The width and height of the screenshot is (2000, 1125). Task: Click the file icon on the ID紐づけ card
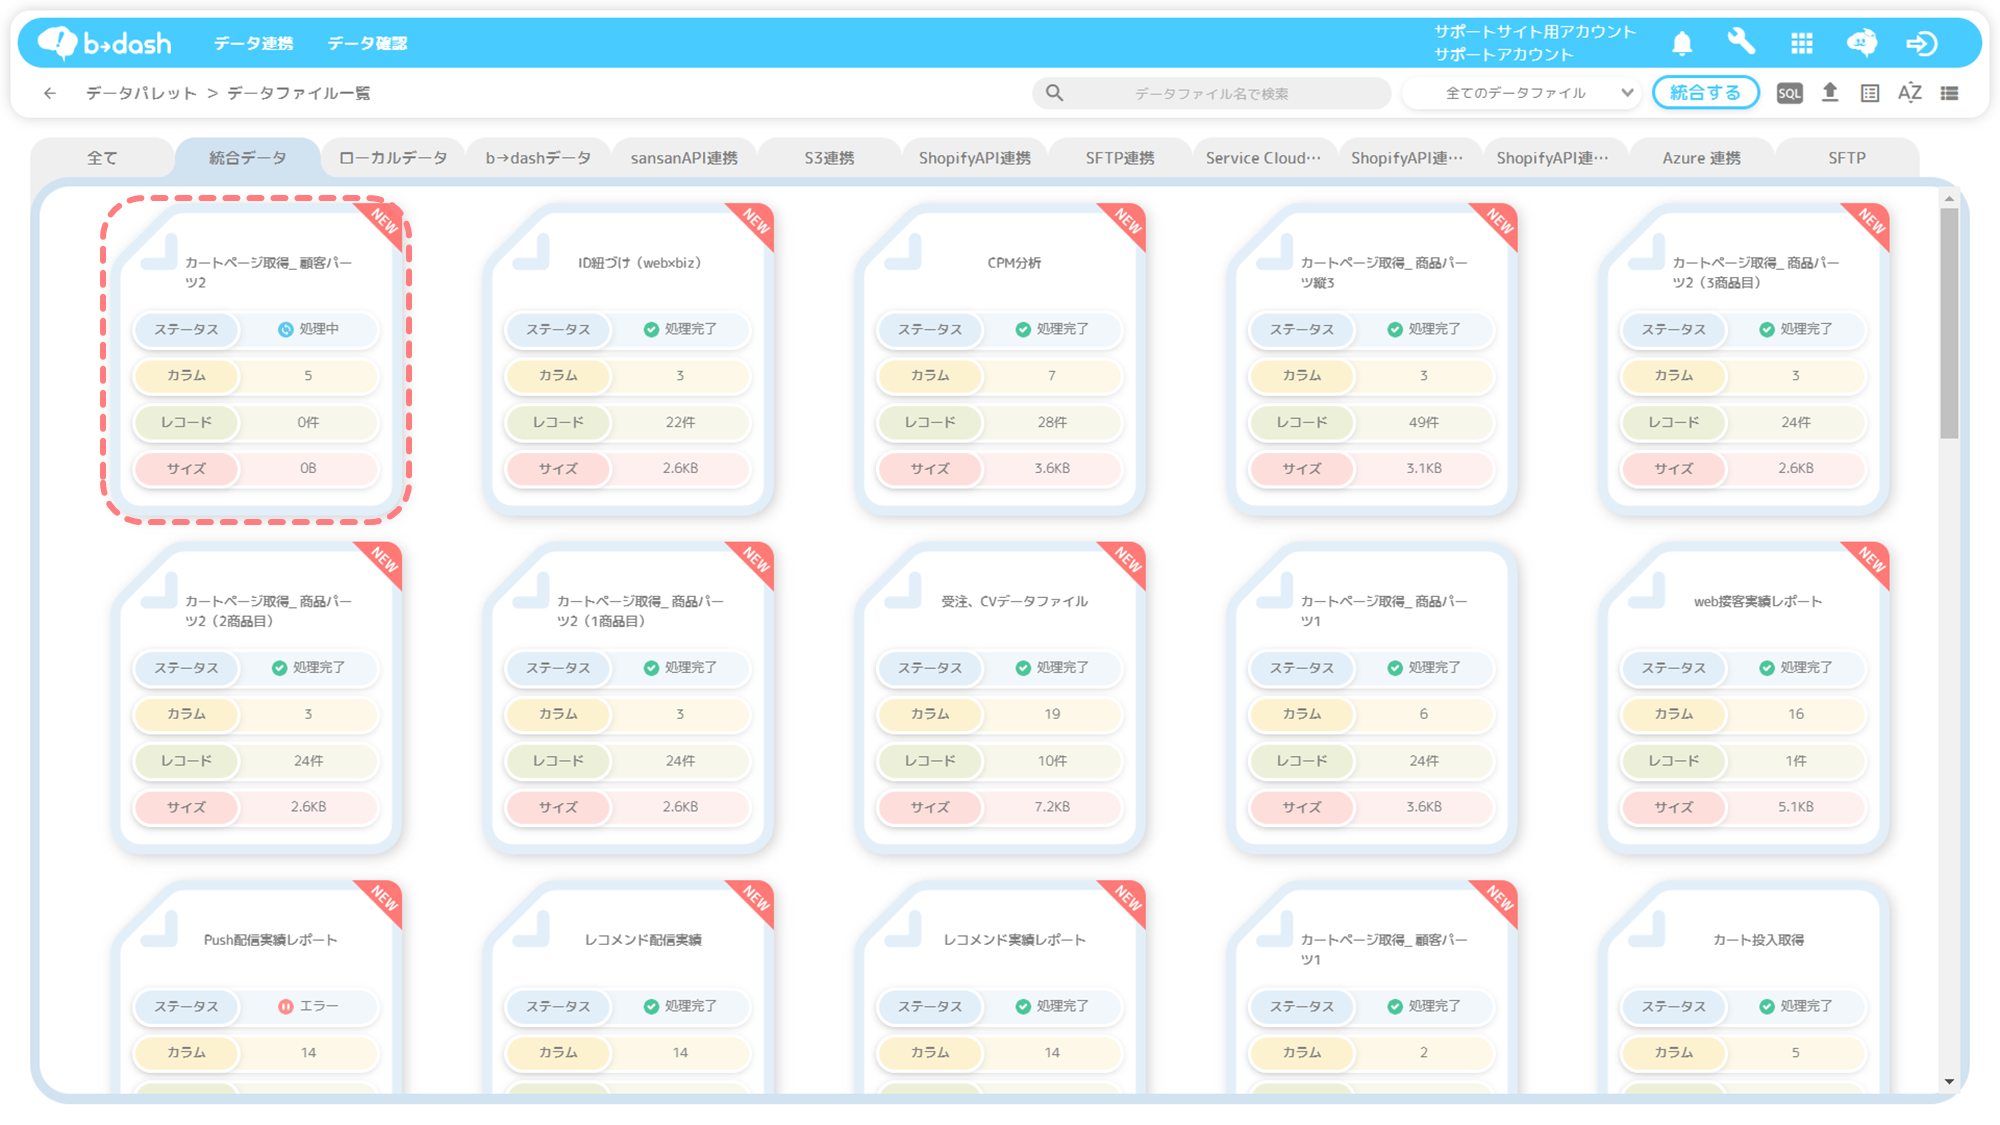531,252
